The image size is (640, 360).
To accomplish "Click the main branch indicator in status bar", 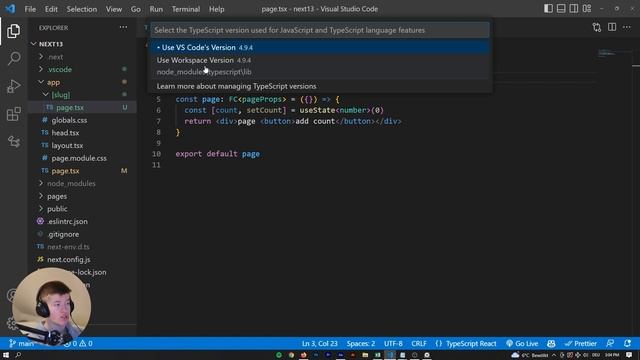I will [22, 344].
